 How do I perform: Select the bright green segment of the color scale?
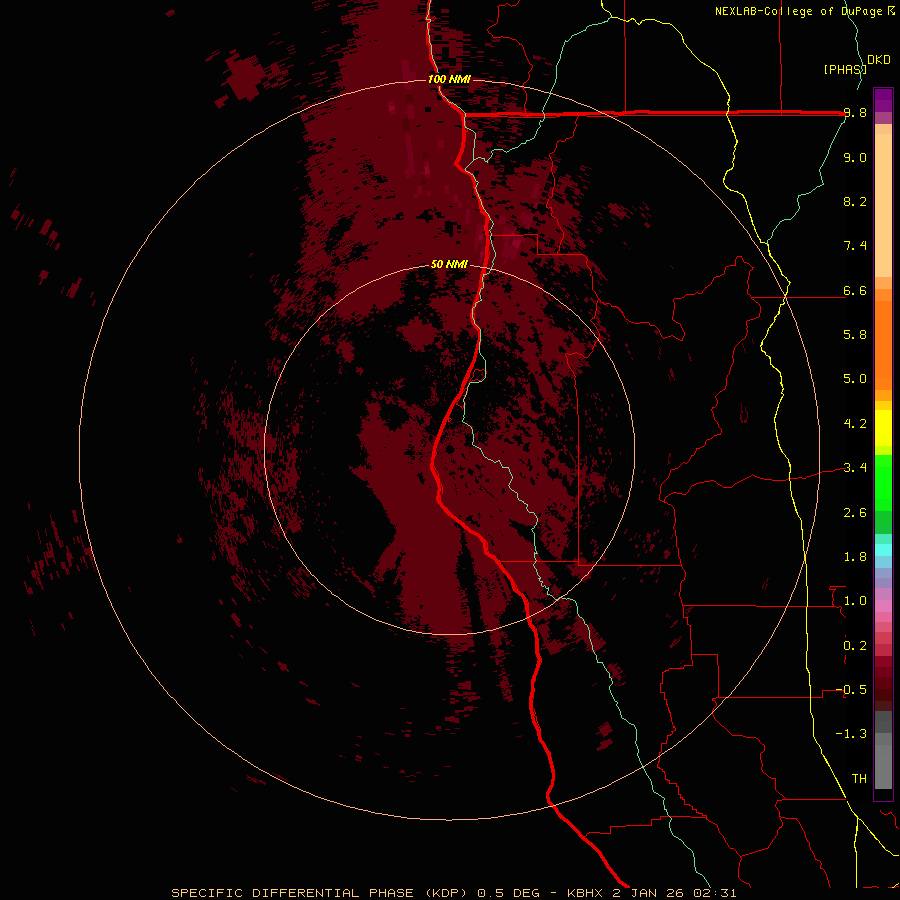coord(883,482)
